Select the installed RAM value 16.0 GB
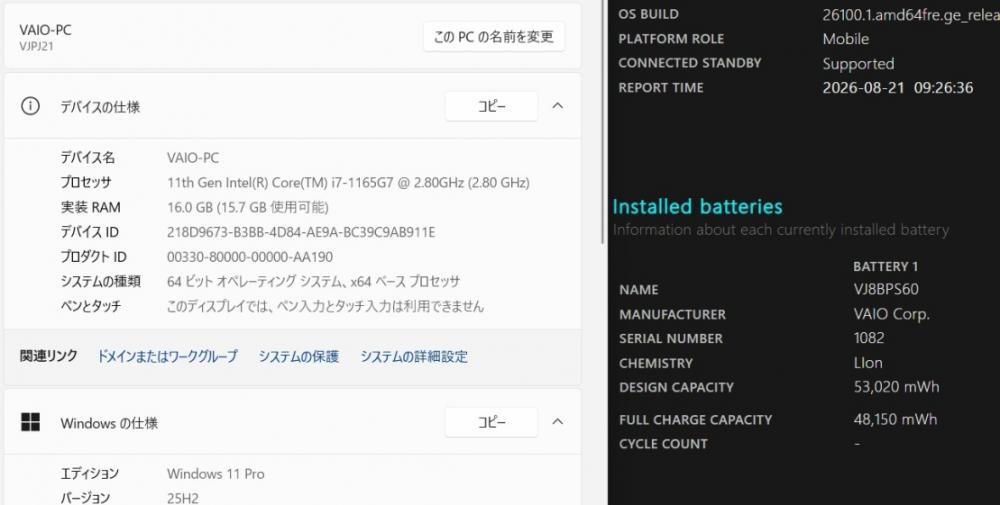The image size is (1000, 505). [247, 207]
